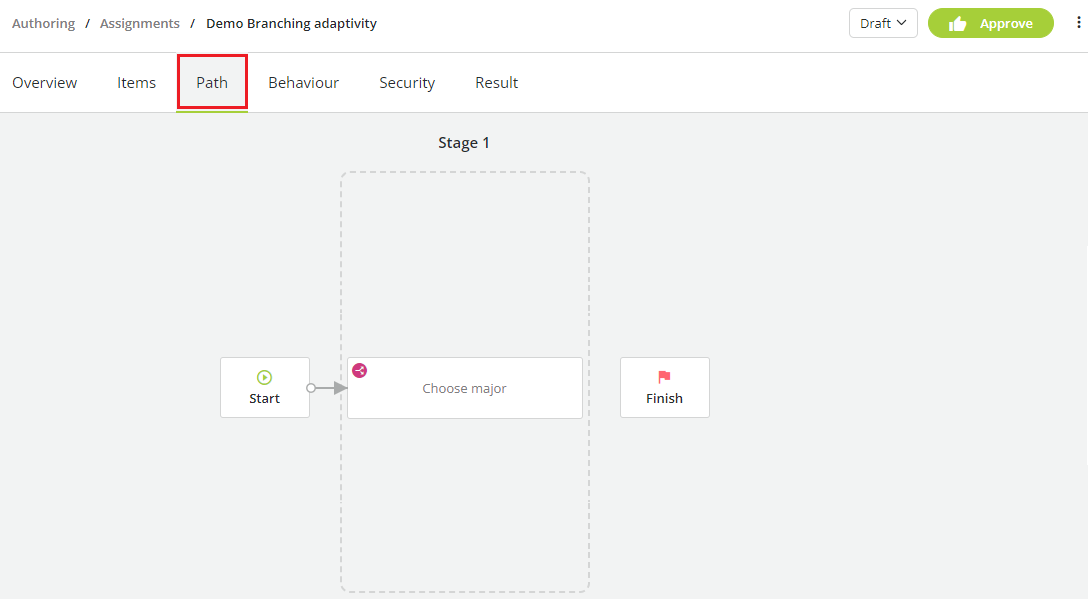The height and width of the screenshot is (599, 1089).
Task: Open the Security tab
Action: click(x=407, y=82)
